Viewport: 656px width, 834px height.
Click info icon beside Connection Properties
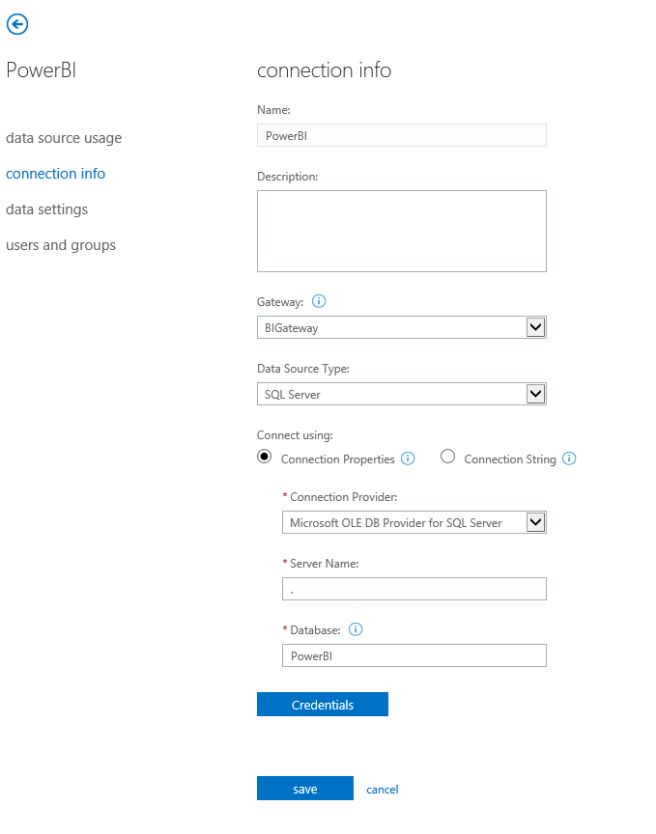click(408, 459)
